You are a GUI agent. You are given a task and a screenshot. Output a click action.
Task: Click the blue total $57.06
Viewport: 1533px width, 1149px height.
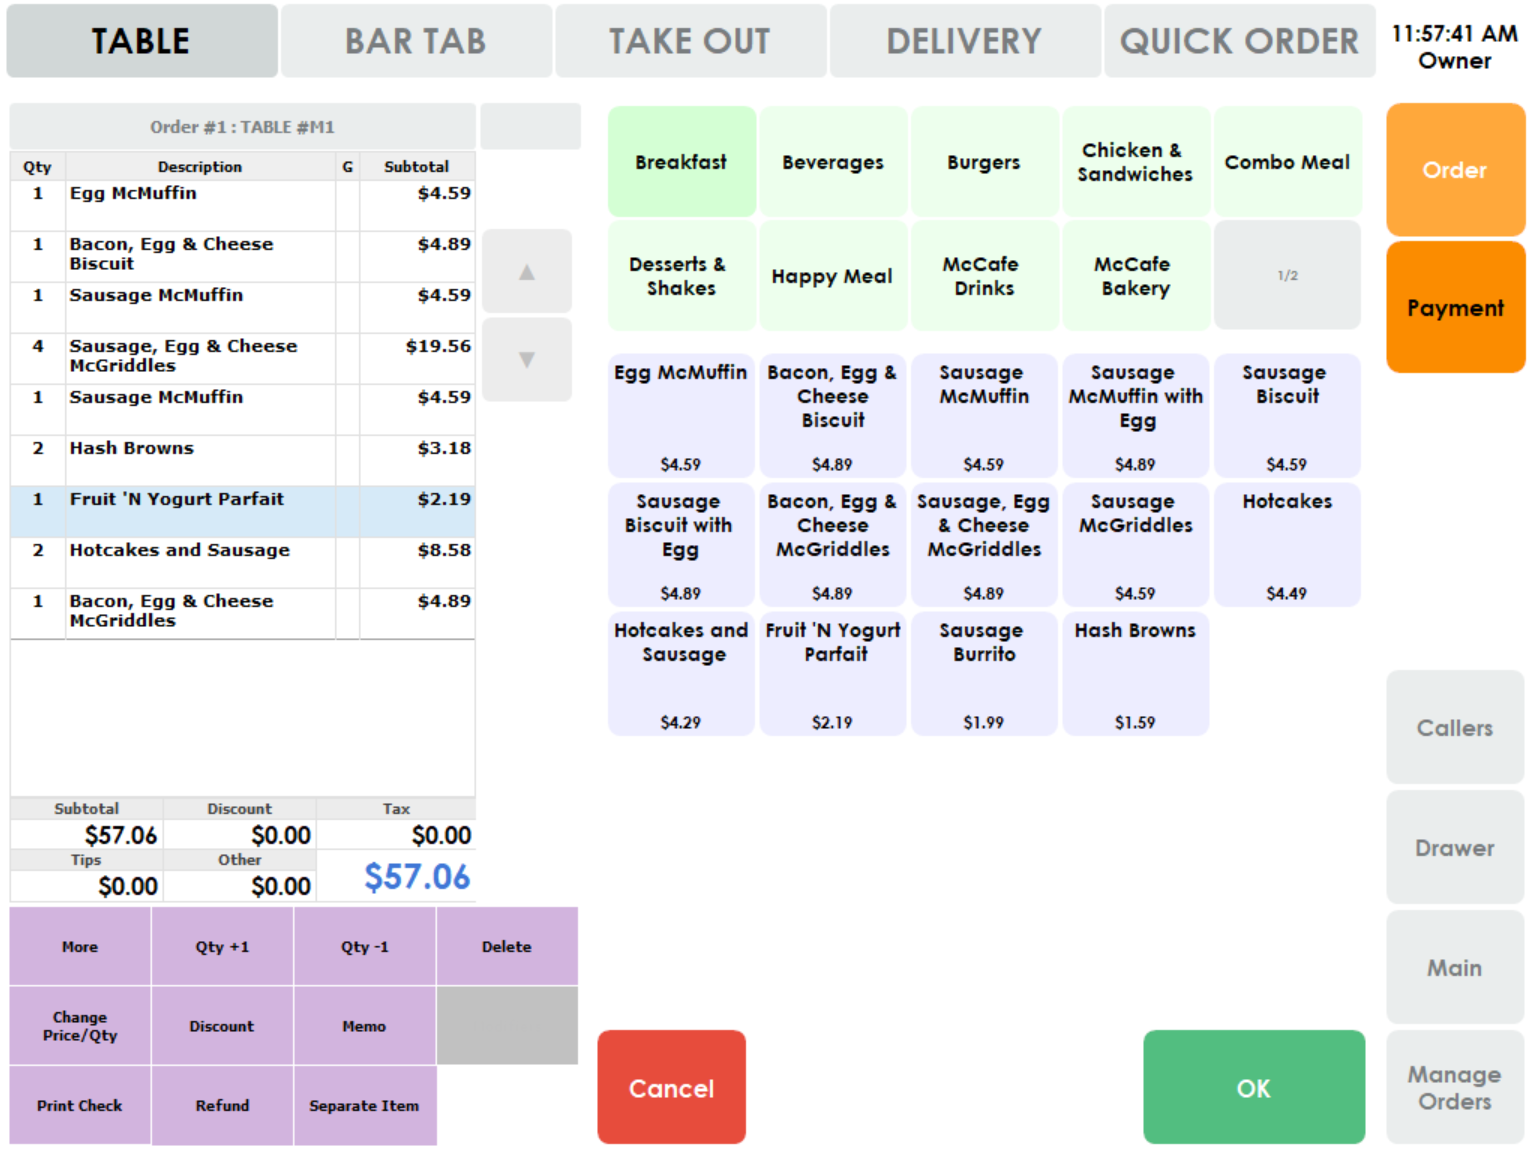click(417, 877)
